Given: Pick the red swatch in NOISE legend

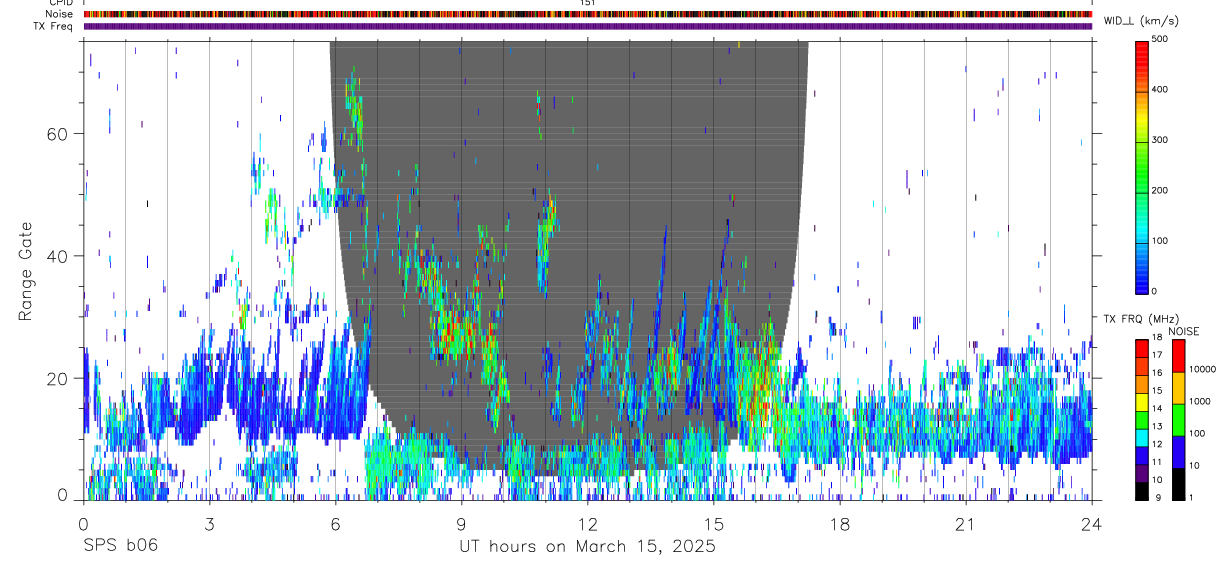Looking at the screenshot, I should pyautogui.click(x=1179, y=356).
